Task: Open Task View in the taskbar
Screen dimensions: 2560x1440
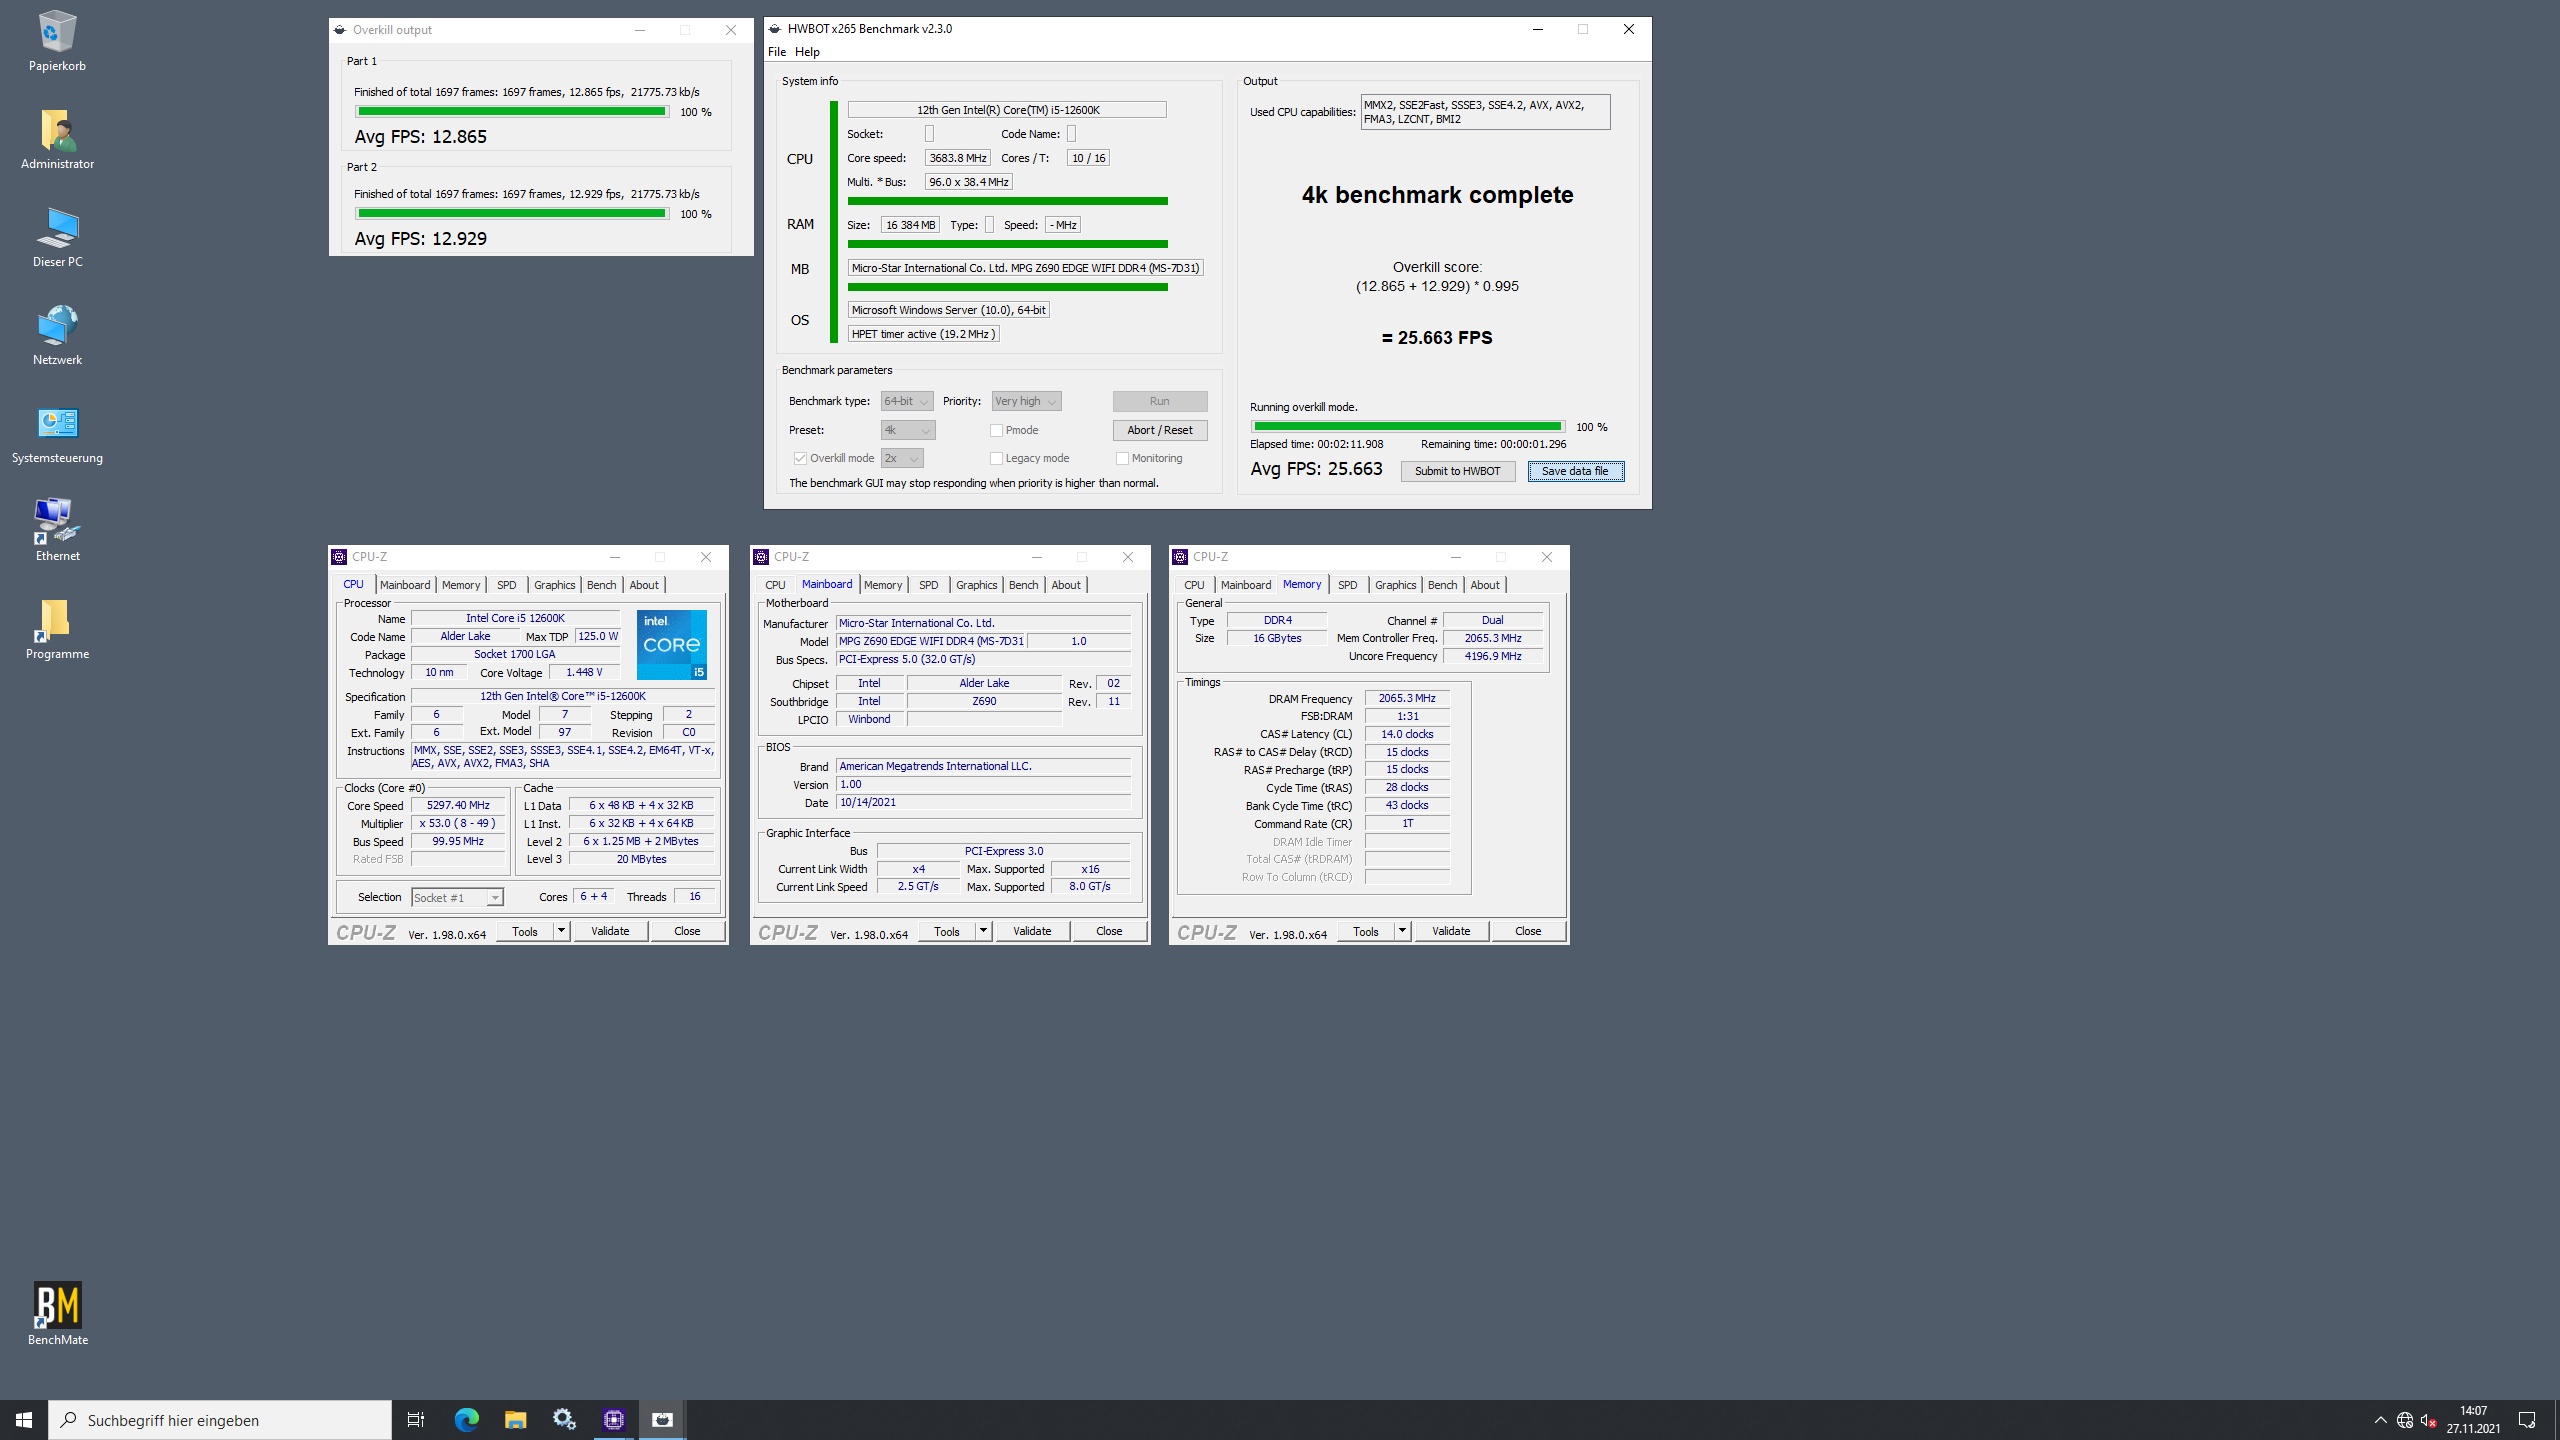Action: pos(416,1420)
